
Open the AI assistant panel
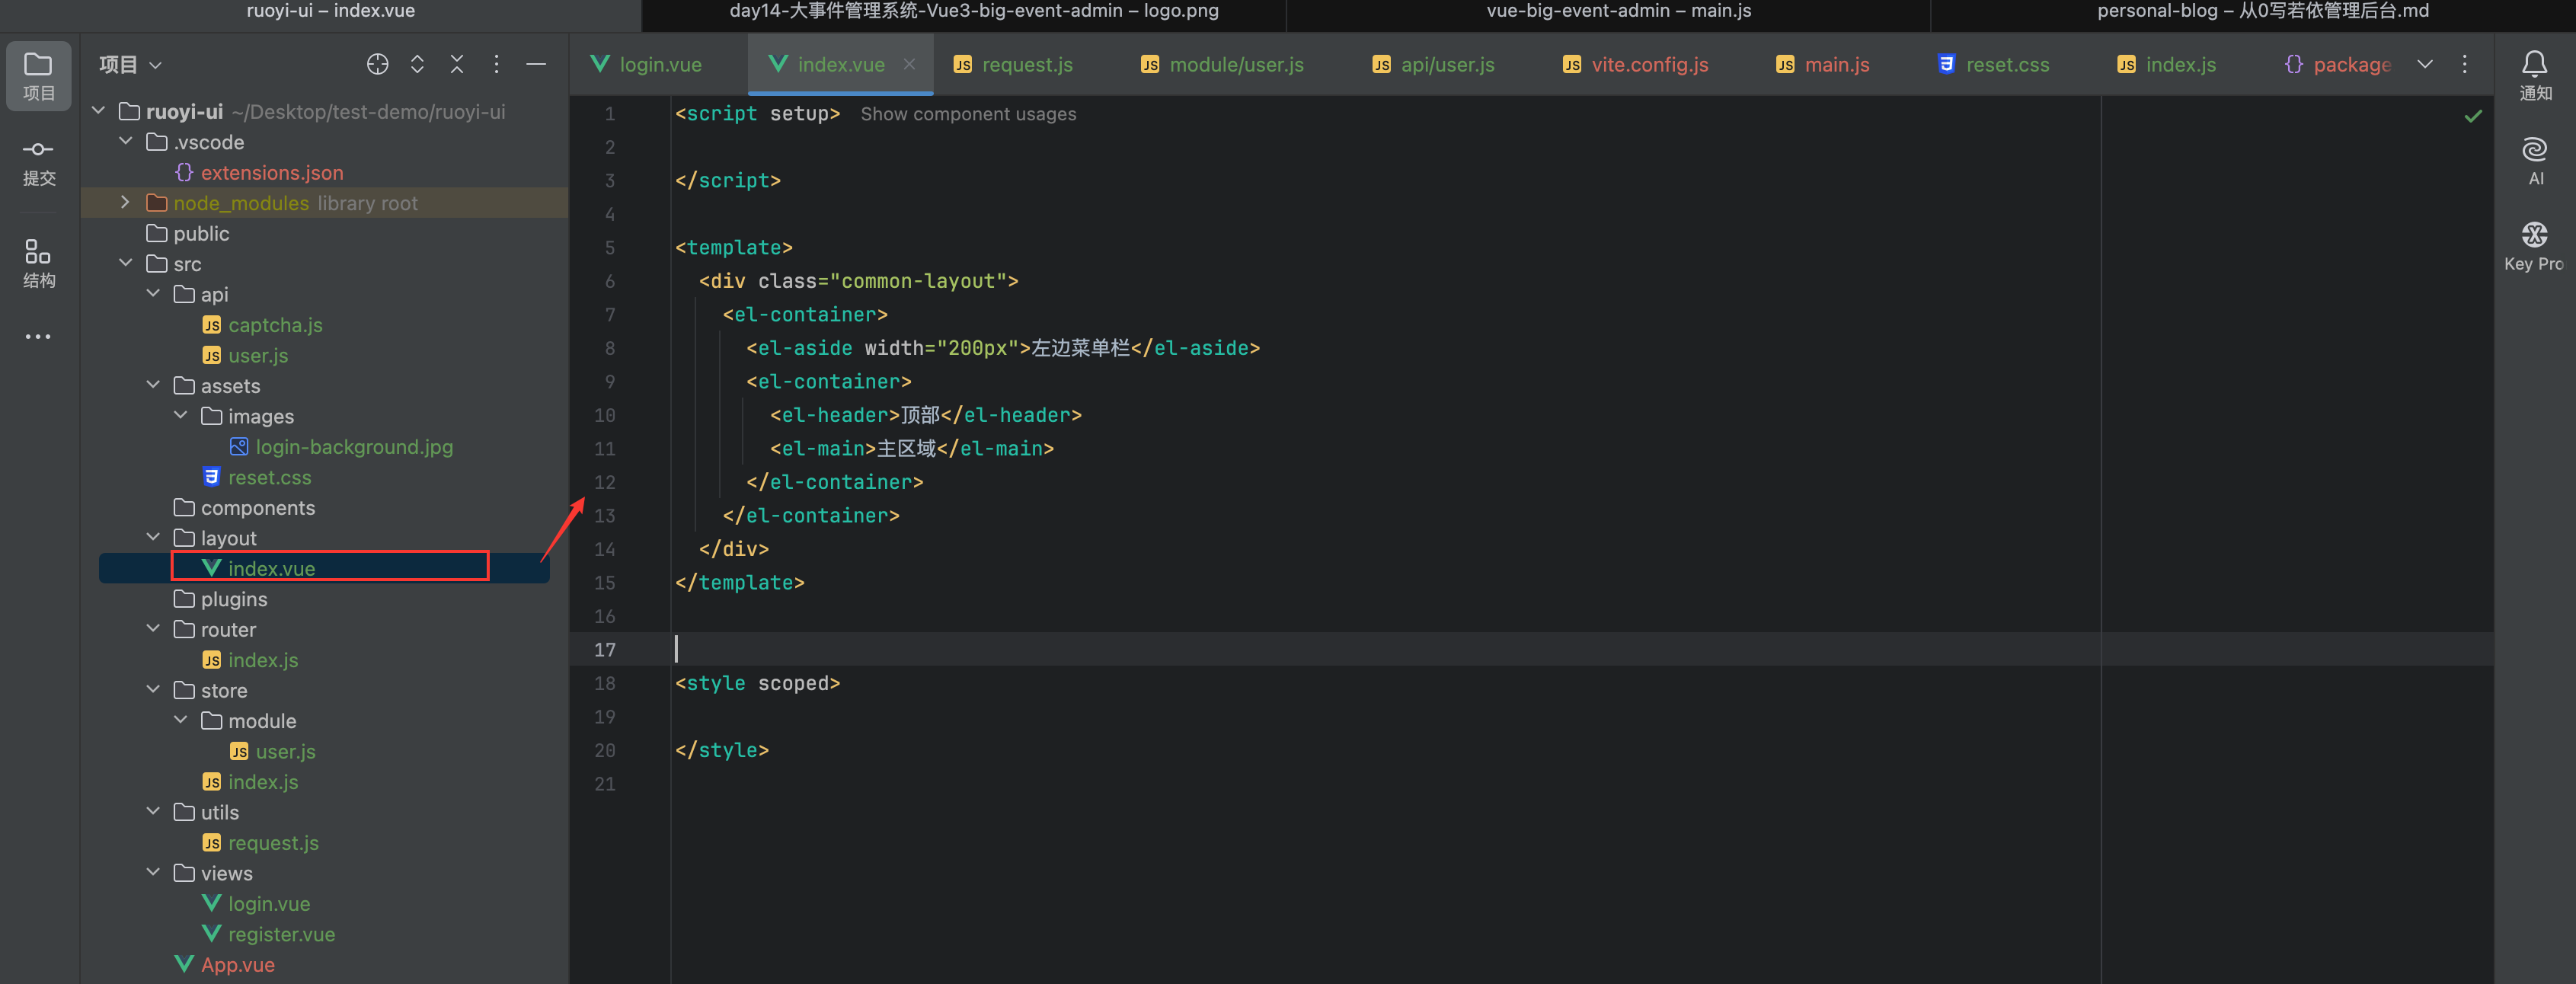tap(2534, 161)
